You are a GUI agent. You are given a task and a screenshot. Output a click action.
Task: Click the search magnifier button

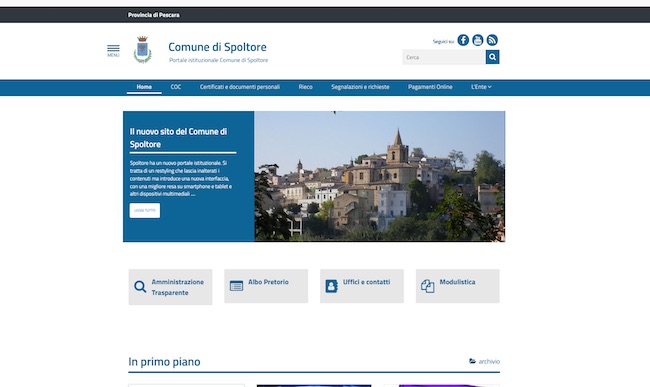click(x=492, y=57)
